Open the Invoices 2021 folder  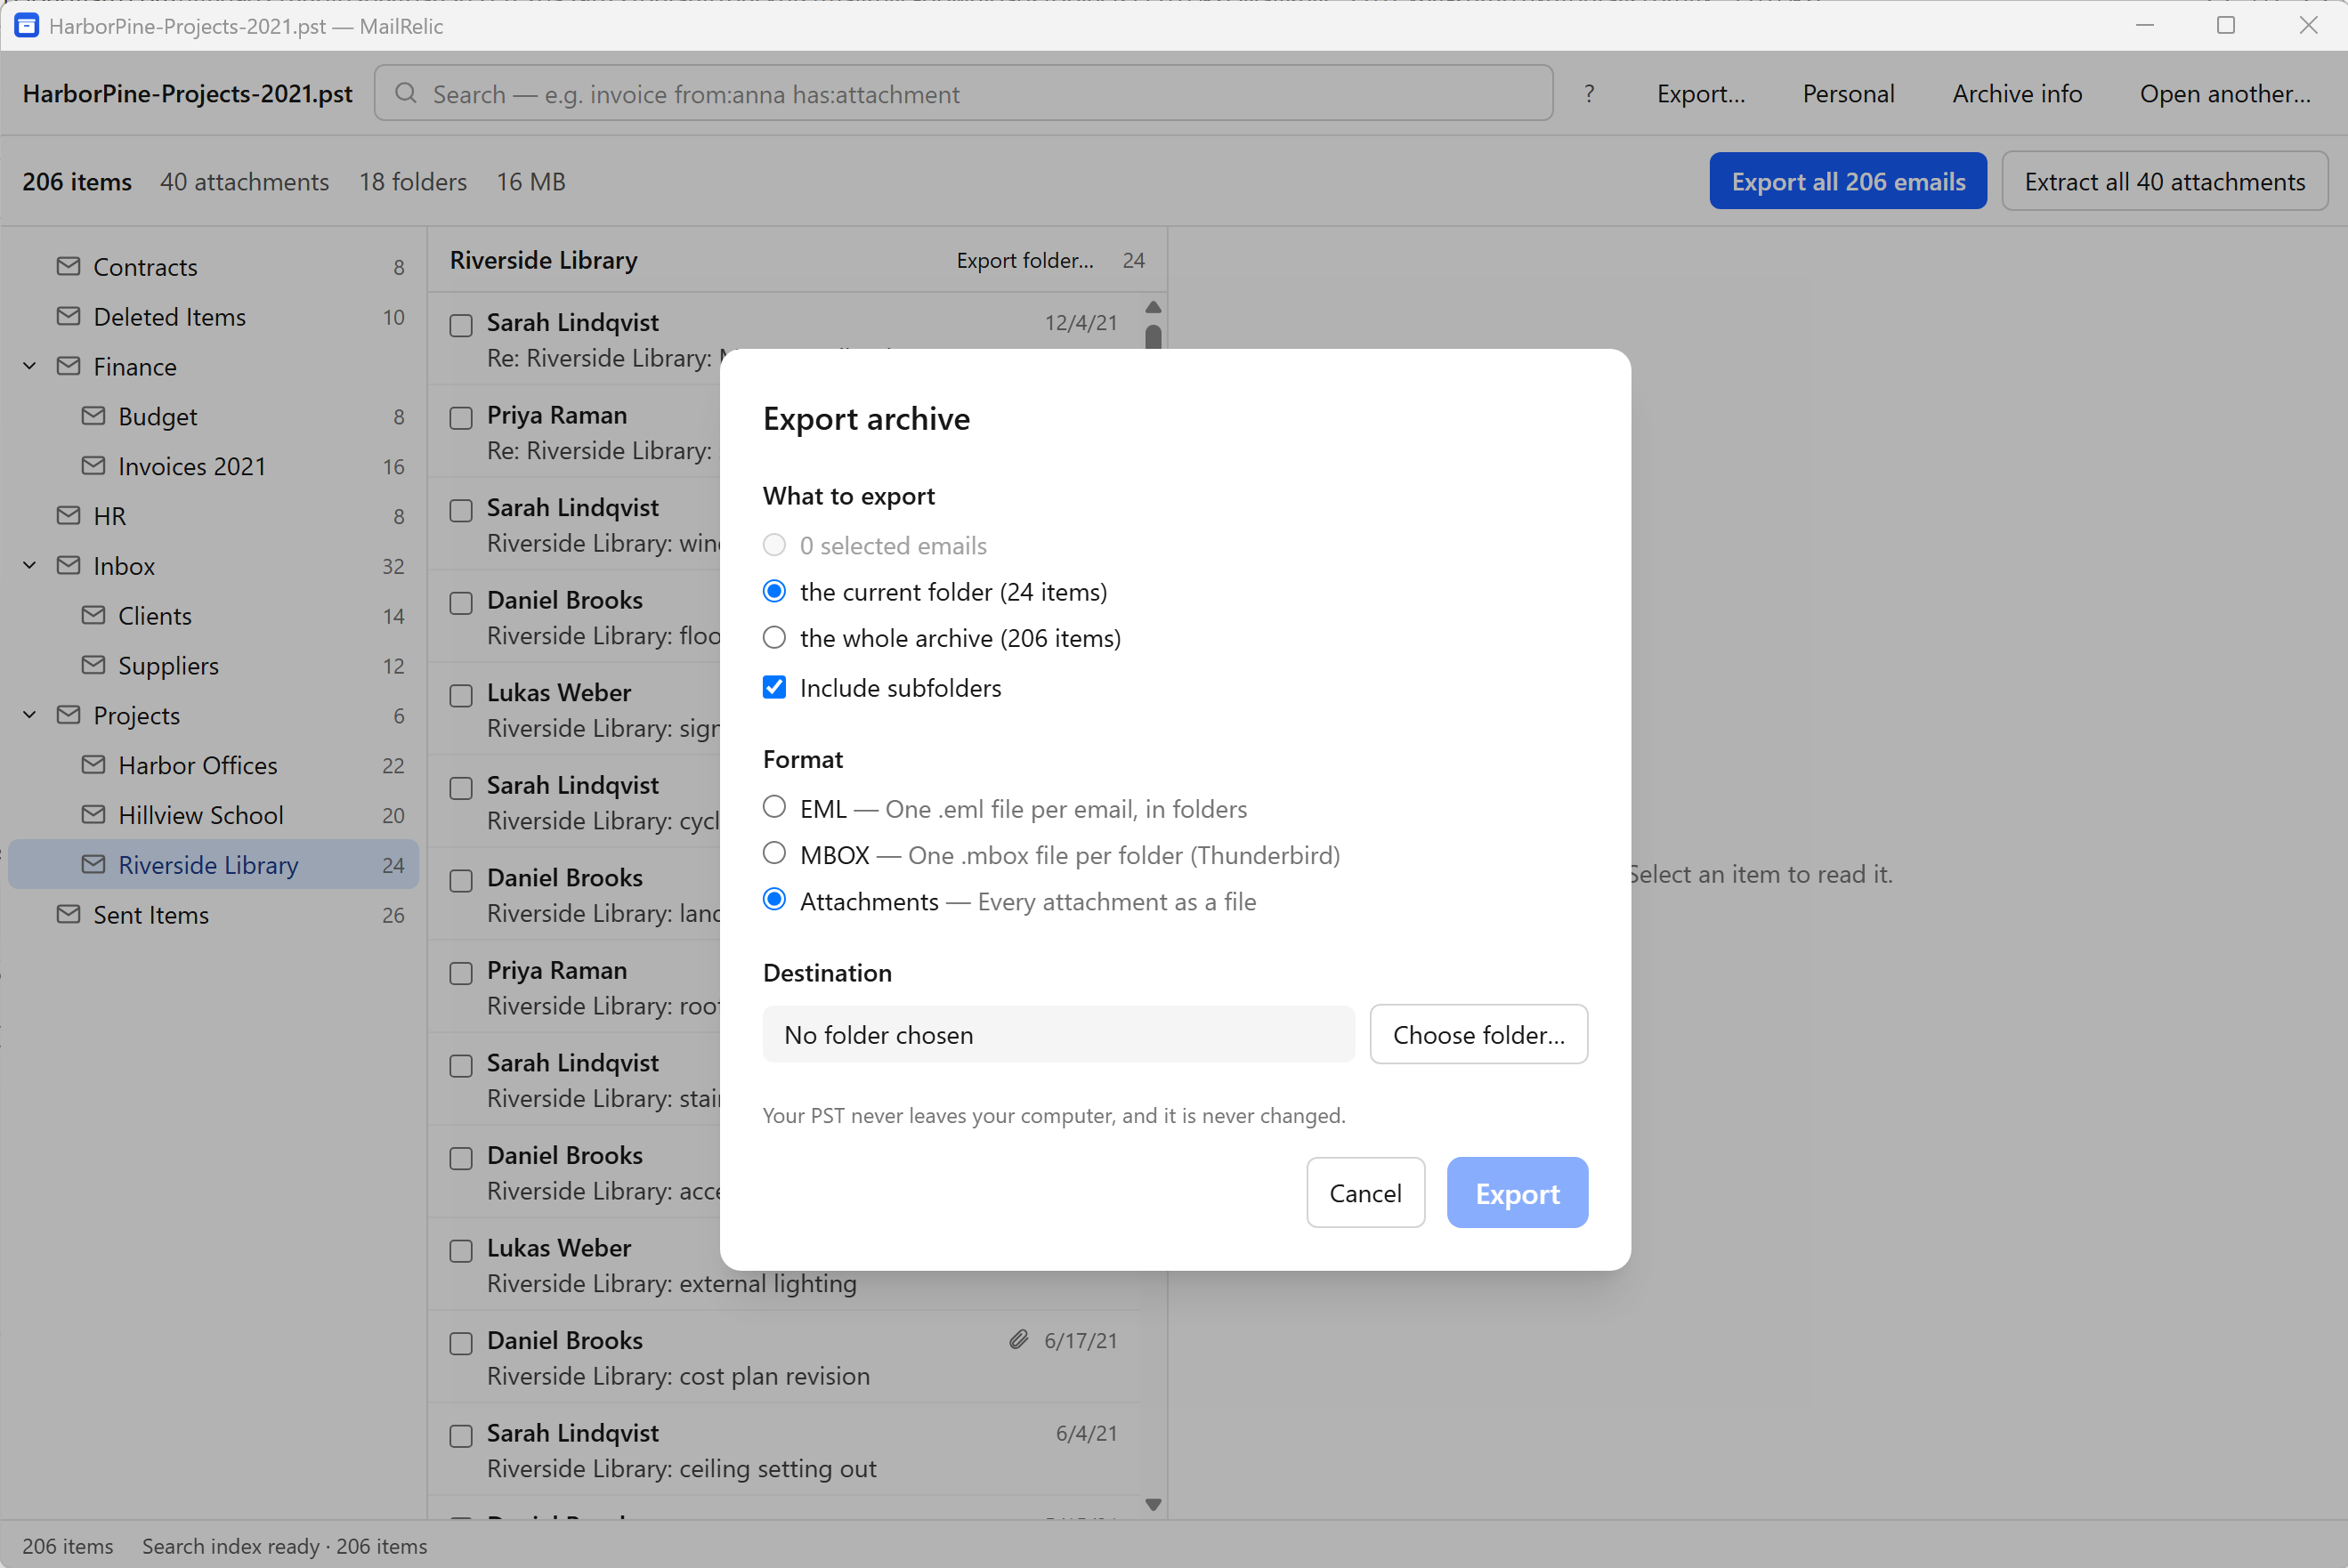pyautogui.click(x=212, y=466)
